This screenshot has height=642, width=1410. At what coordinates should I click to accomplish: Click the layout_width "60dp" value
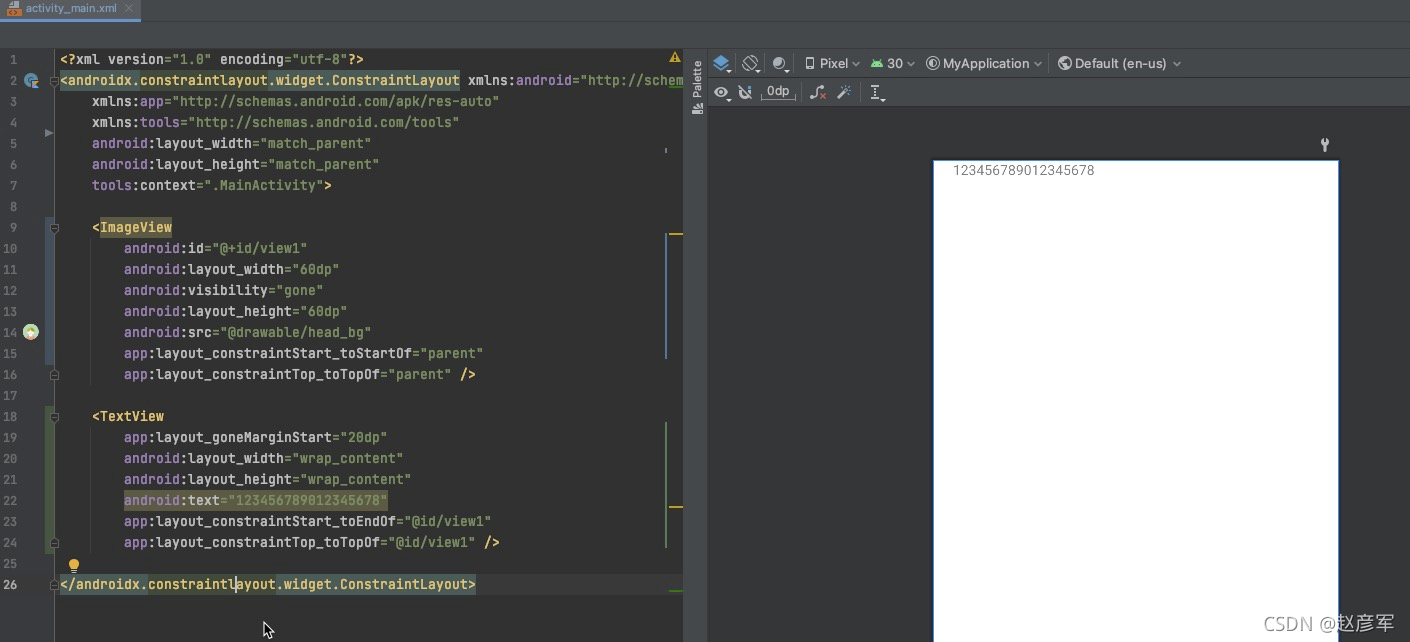pyautogui.click(x=315, y=269)
